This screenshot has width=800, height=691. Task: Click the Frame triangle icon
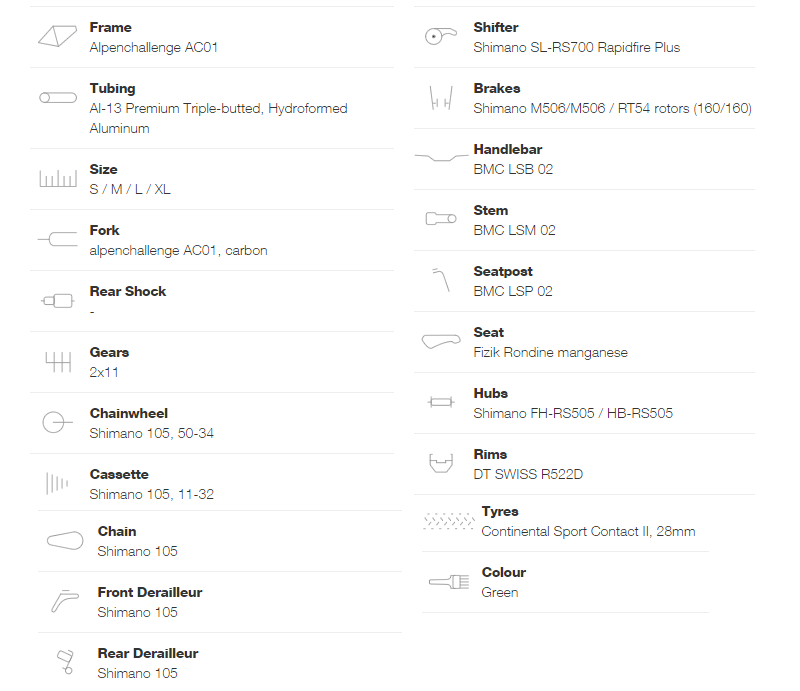coord(58,36)
